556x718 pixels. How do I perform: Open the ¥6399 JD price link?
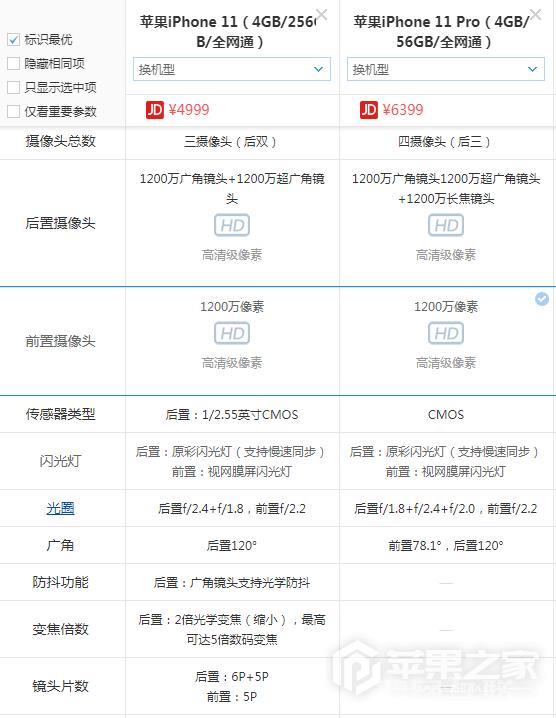click(x=403, y=110)
